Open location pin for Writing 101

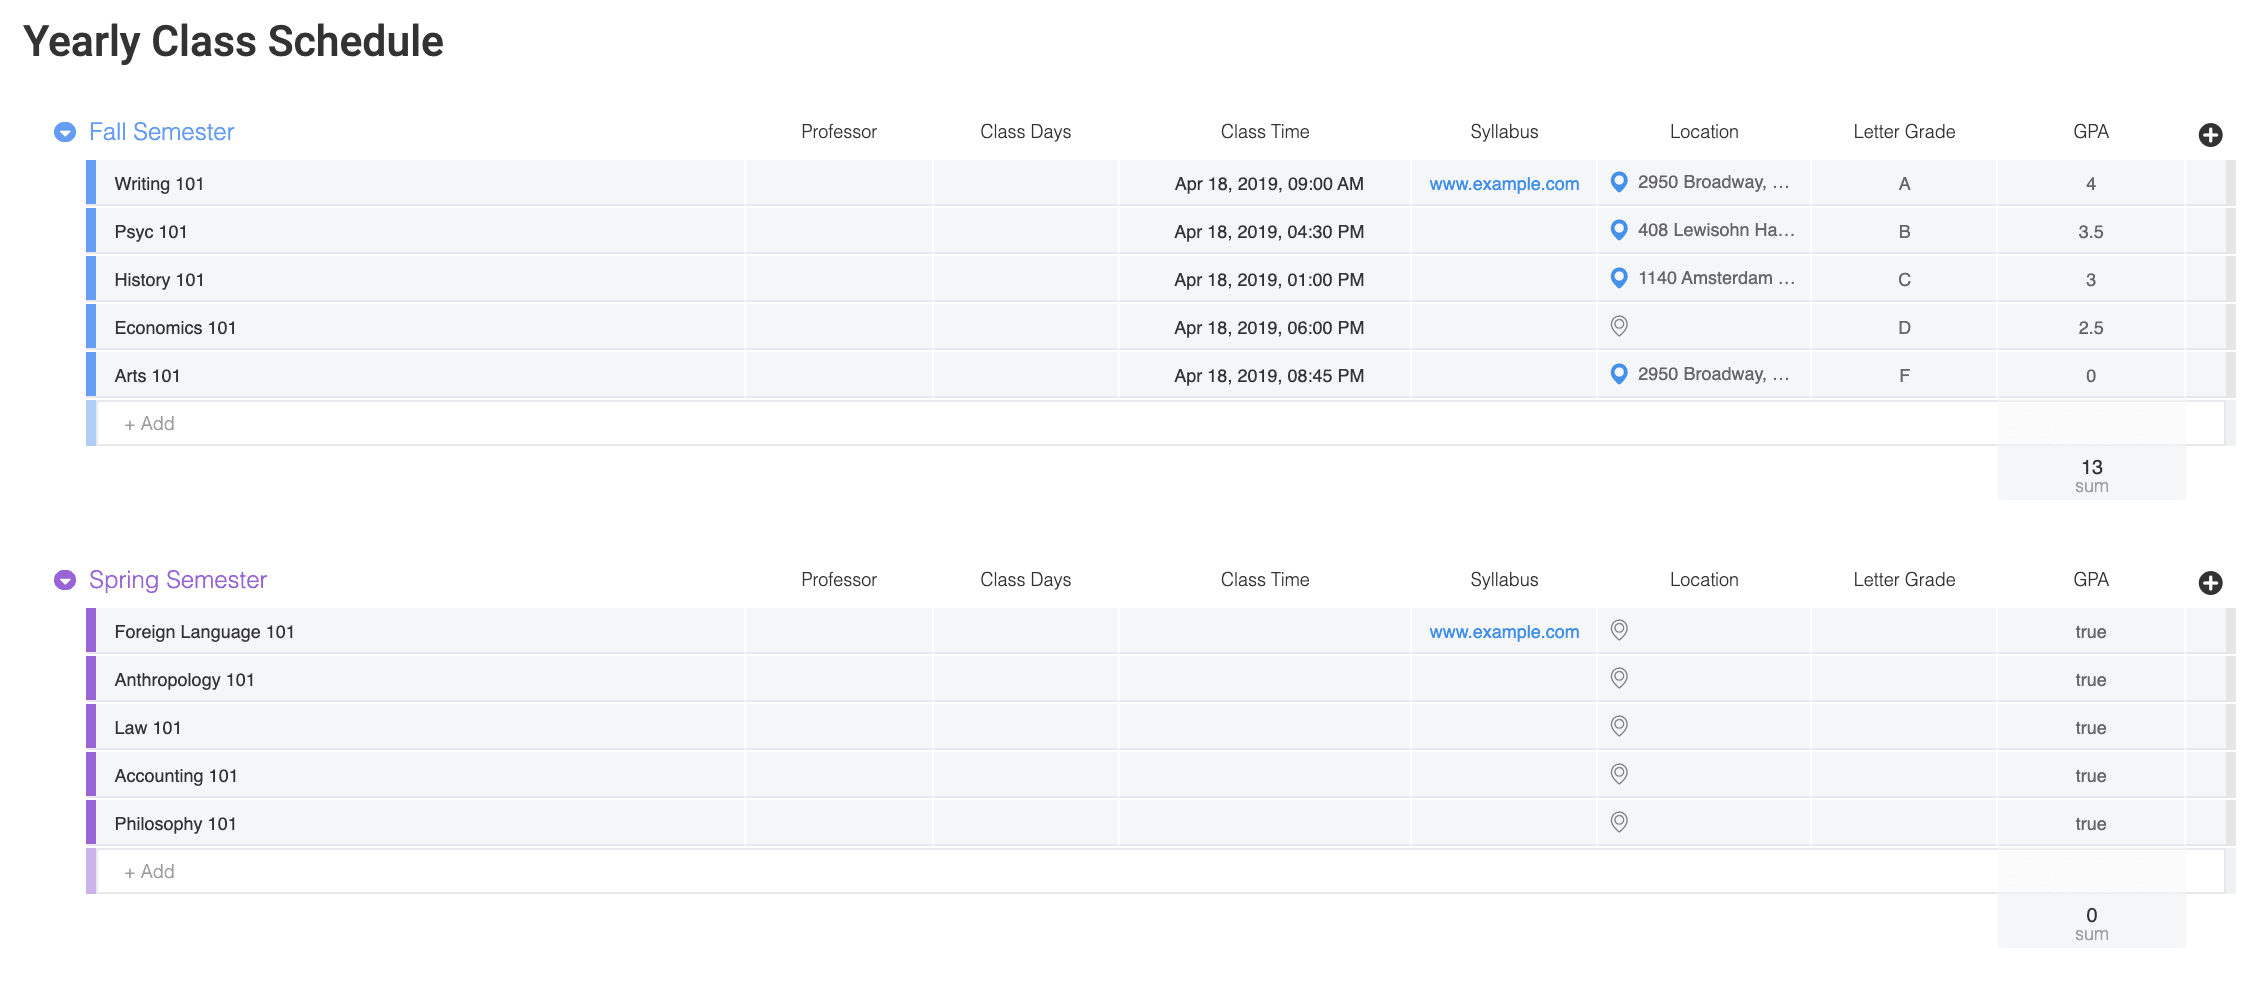[1619, 182]
